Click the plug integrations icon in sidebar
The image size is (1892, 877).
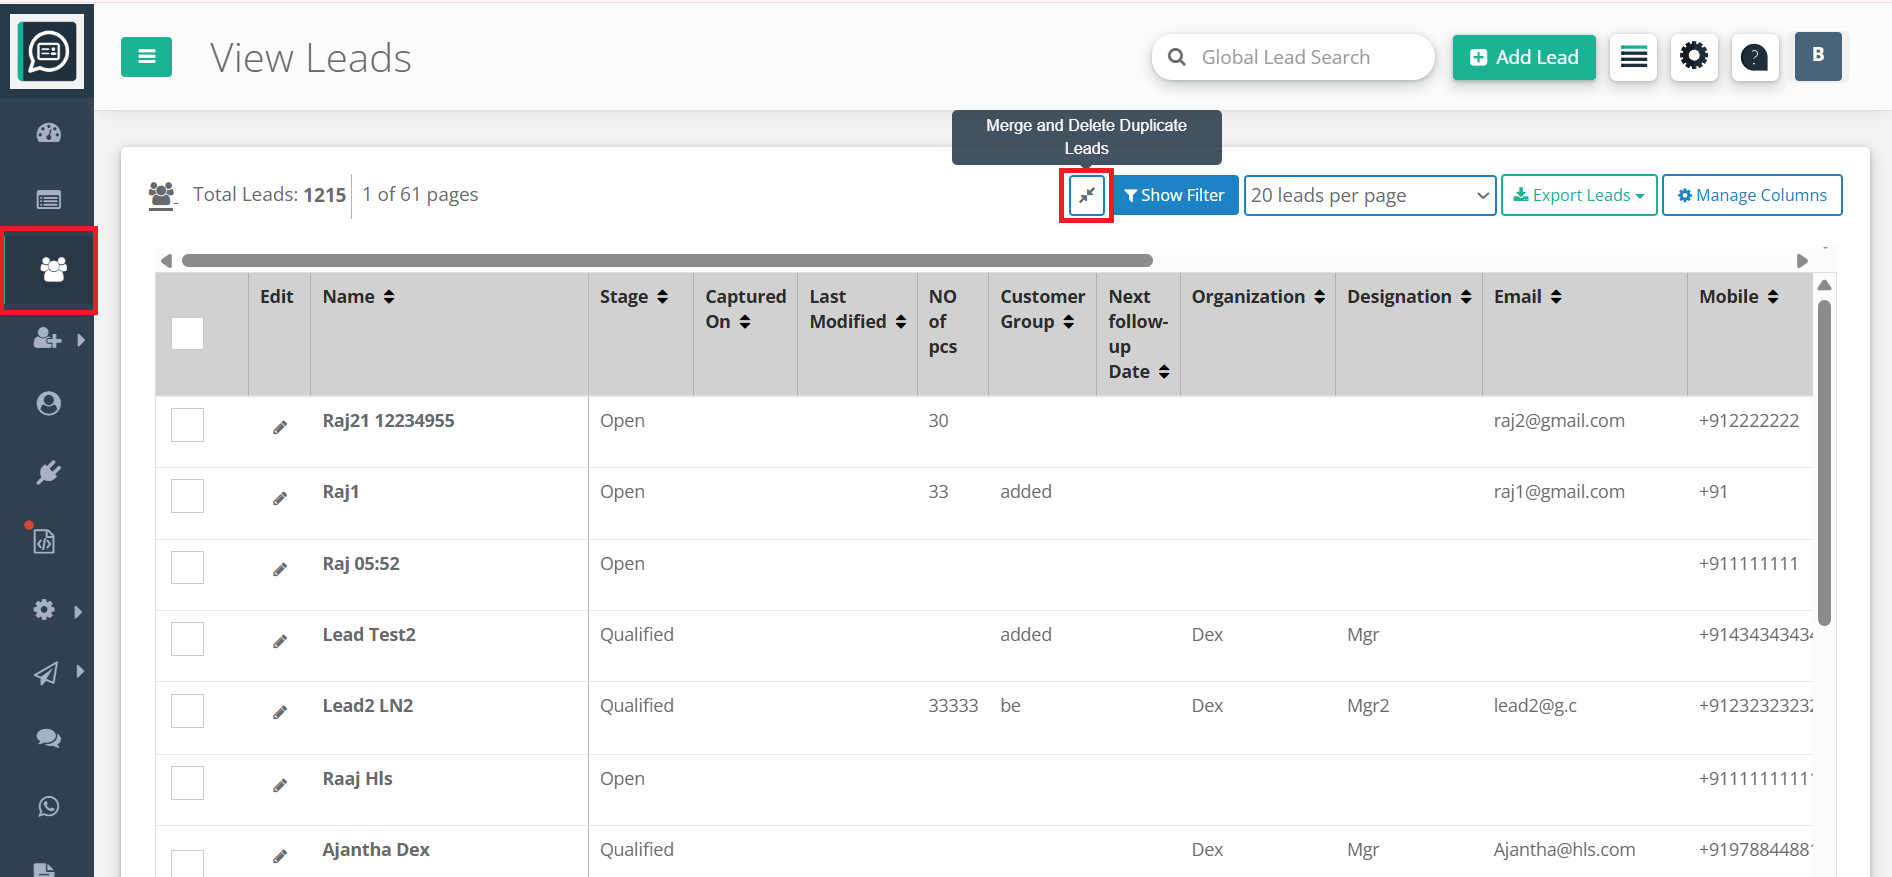click(48, 472)
